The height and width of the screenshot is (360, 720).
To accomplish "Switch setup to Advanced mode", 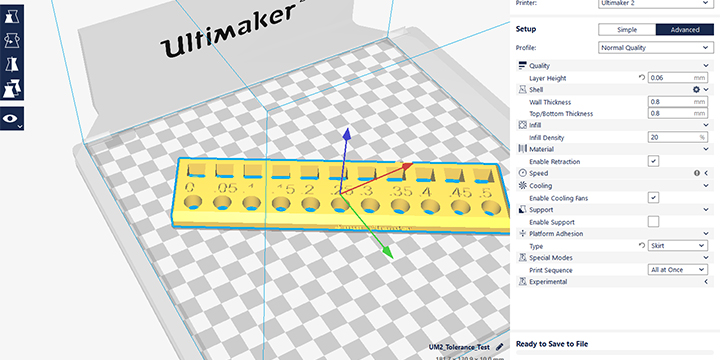I will (685, 29).
